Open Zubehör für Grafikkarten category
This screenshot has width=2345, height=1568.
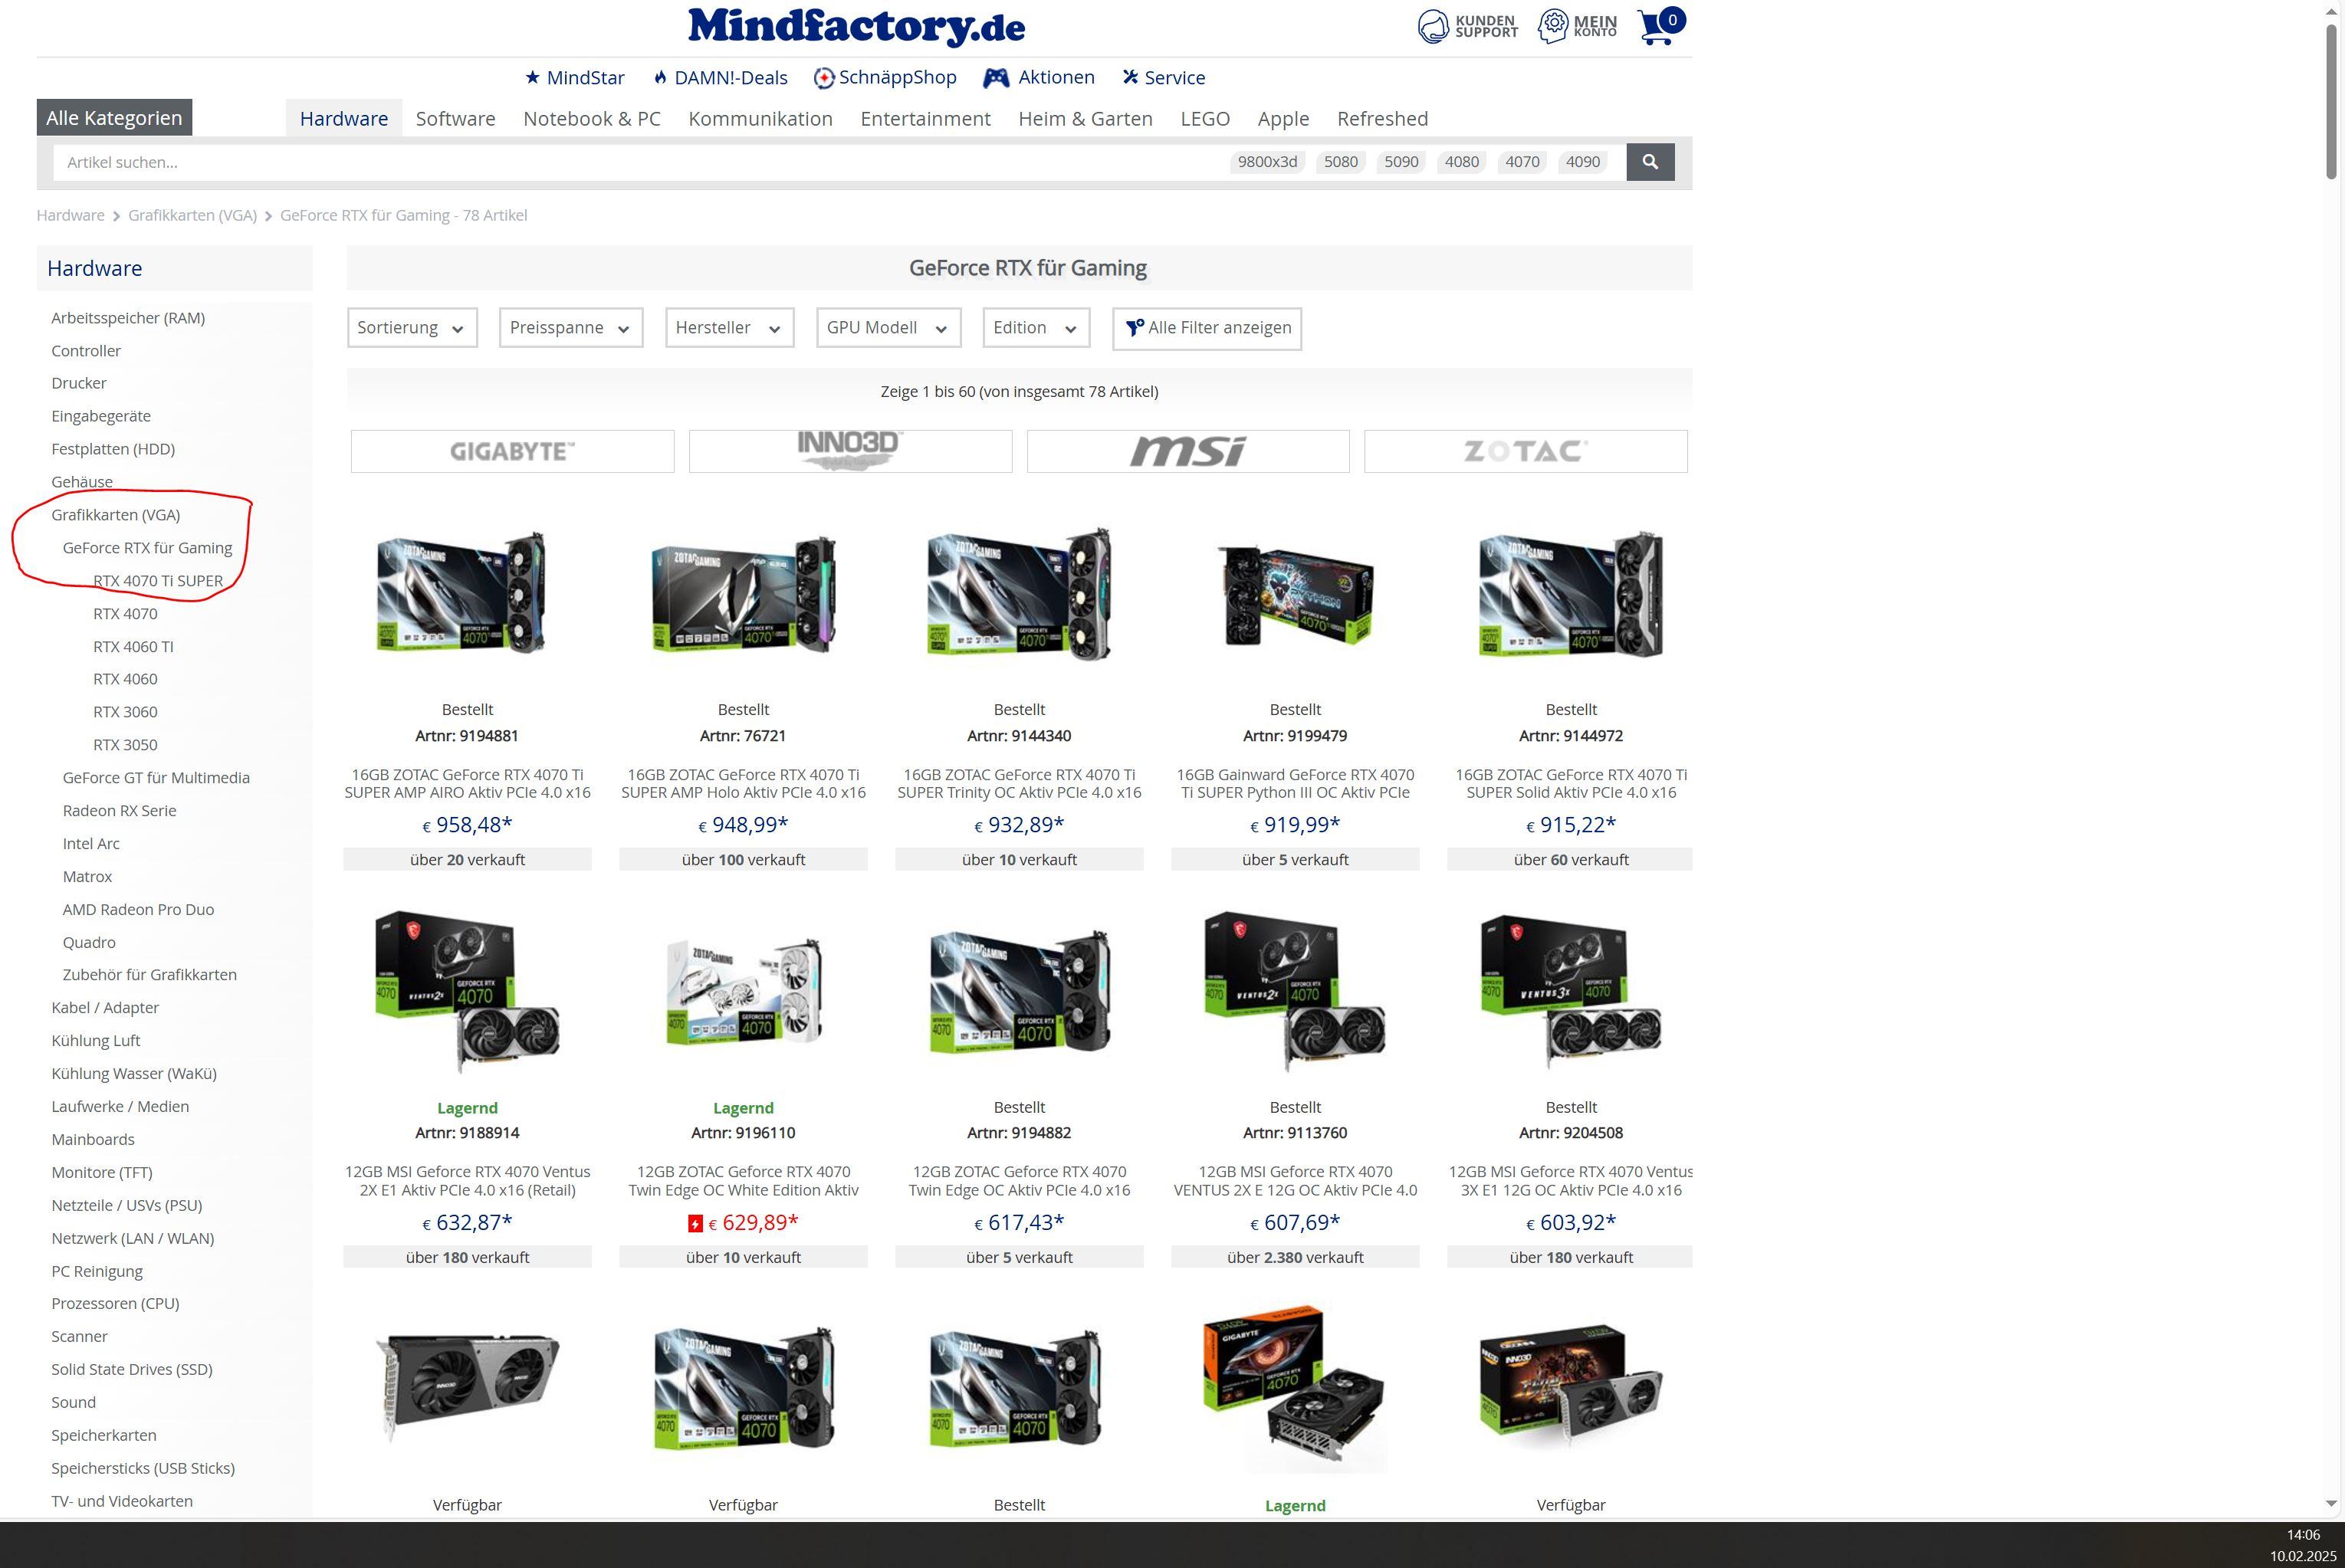coord(150,975)
